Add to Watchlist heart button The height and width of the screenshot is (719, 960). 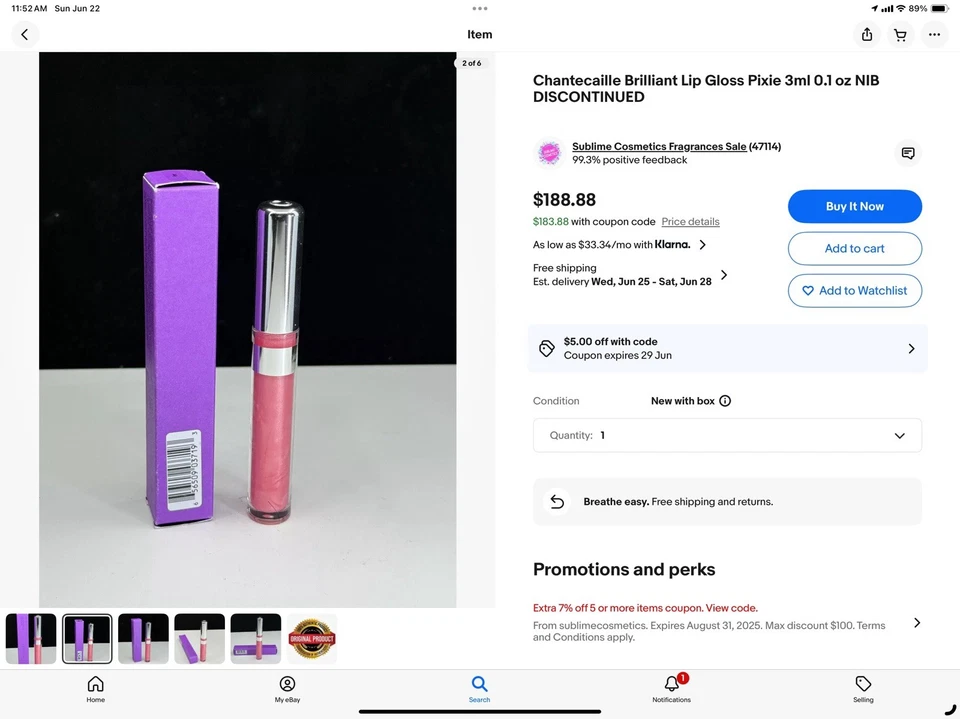click(855, 291)
